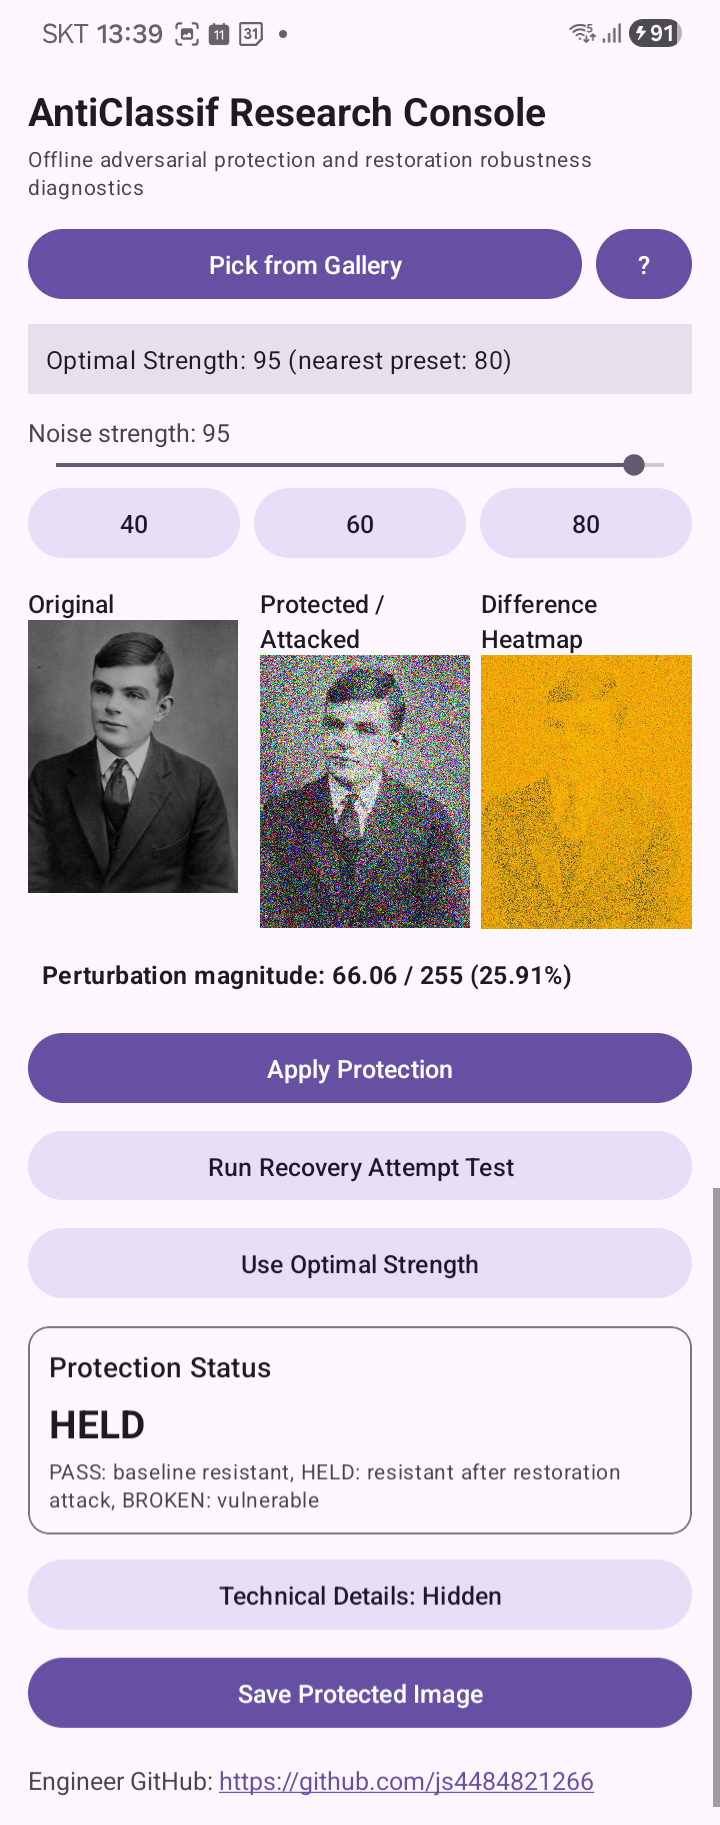
Task: Select the 40 strength preset
Action: [134, 524]
